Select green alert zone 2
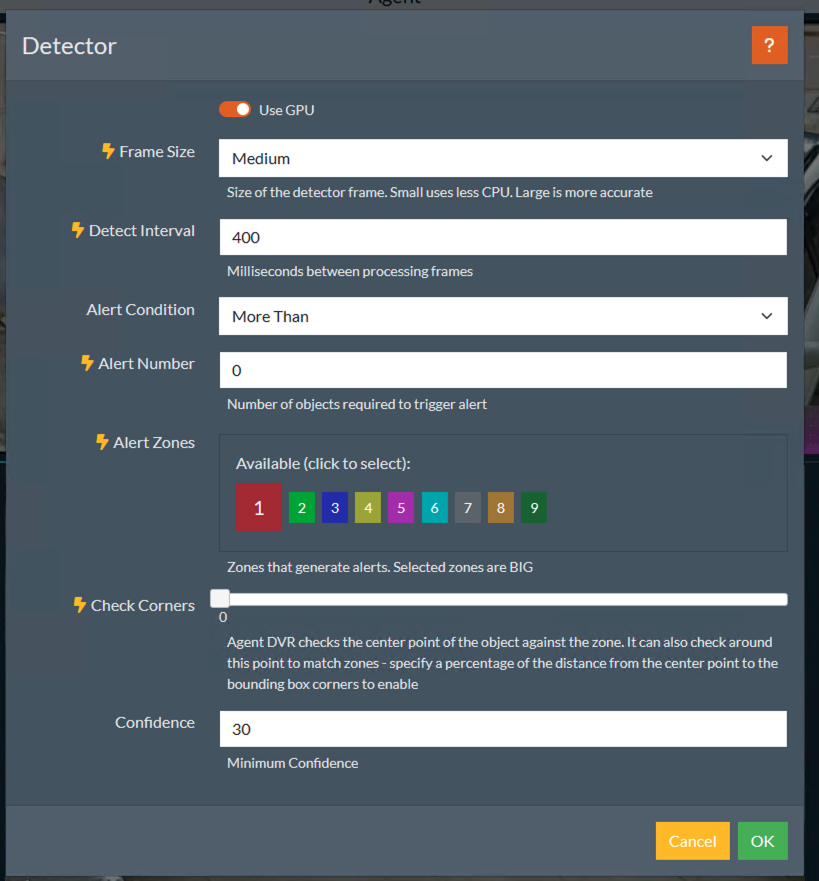 point(302,508)
